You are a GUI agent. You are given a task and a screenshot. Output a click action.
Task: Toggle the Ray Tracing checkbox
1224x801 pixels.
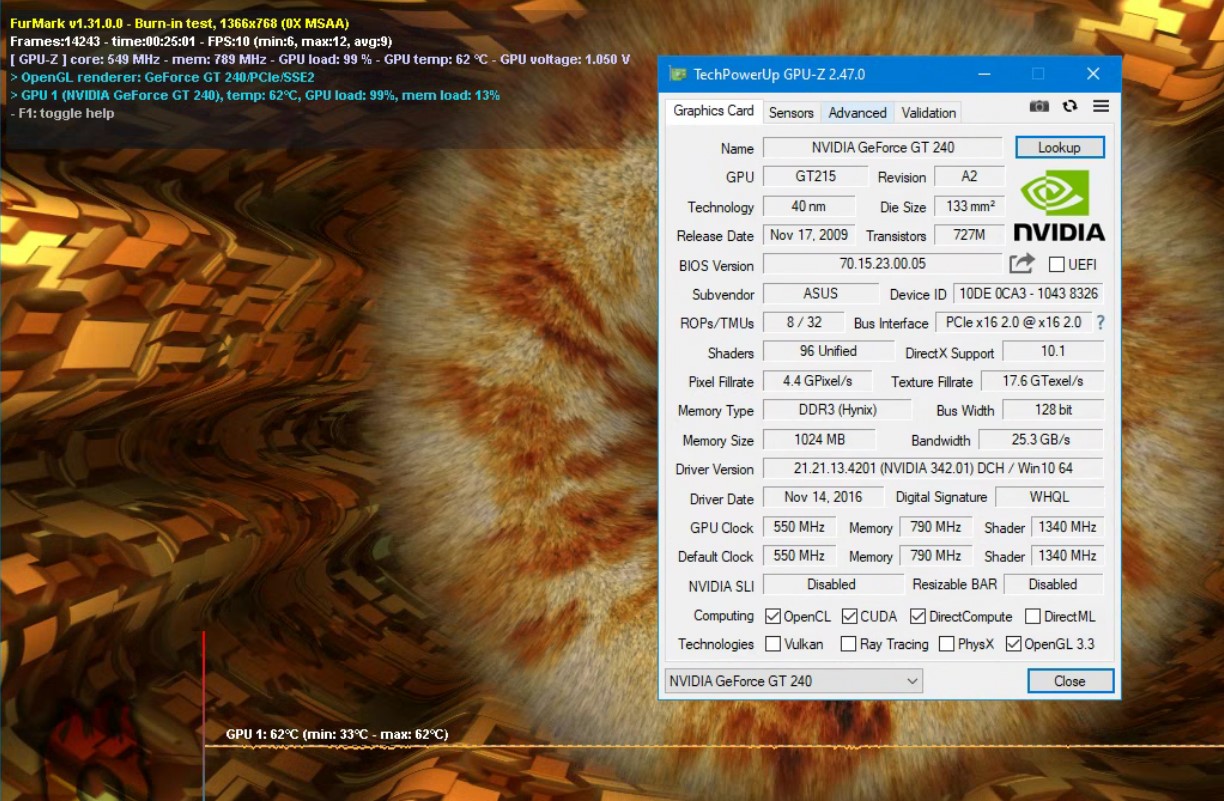coord(848,644)
